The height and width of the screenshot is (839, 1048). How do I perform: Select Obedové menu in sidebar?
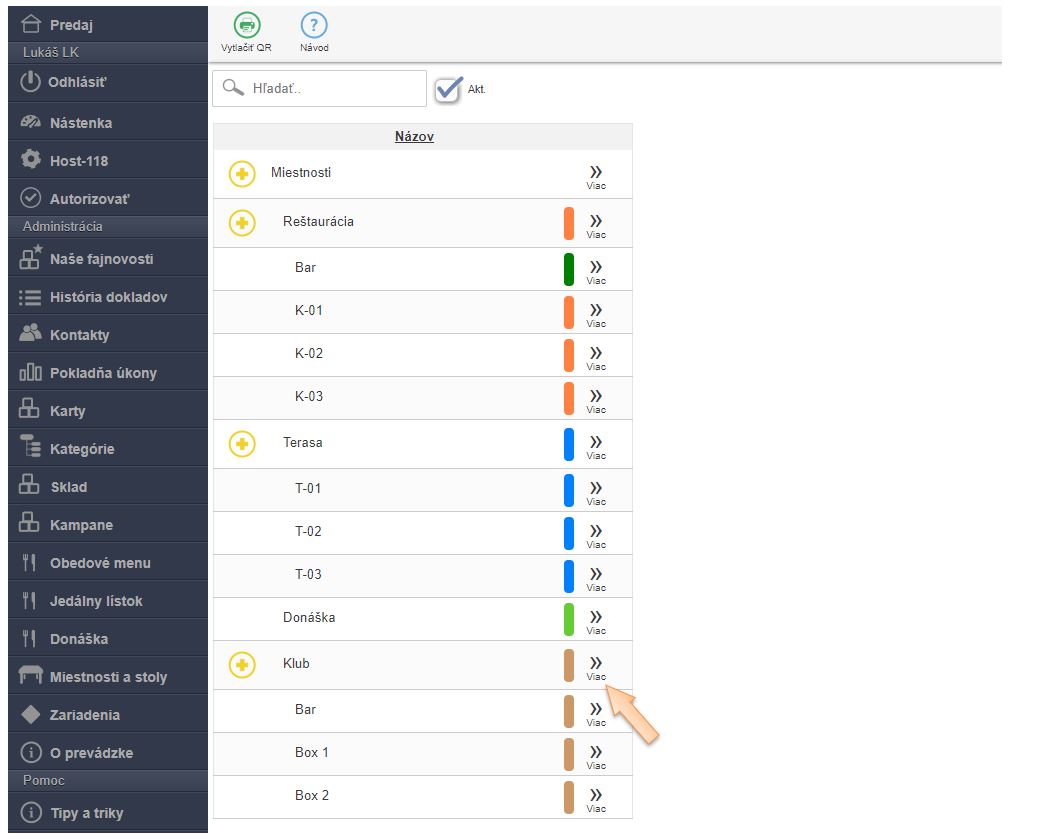[100, 563]
